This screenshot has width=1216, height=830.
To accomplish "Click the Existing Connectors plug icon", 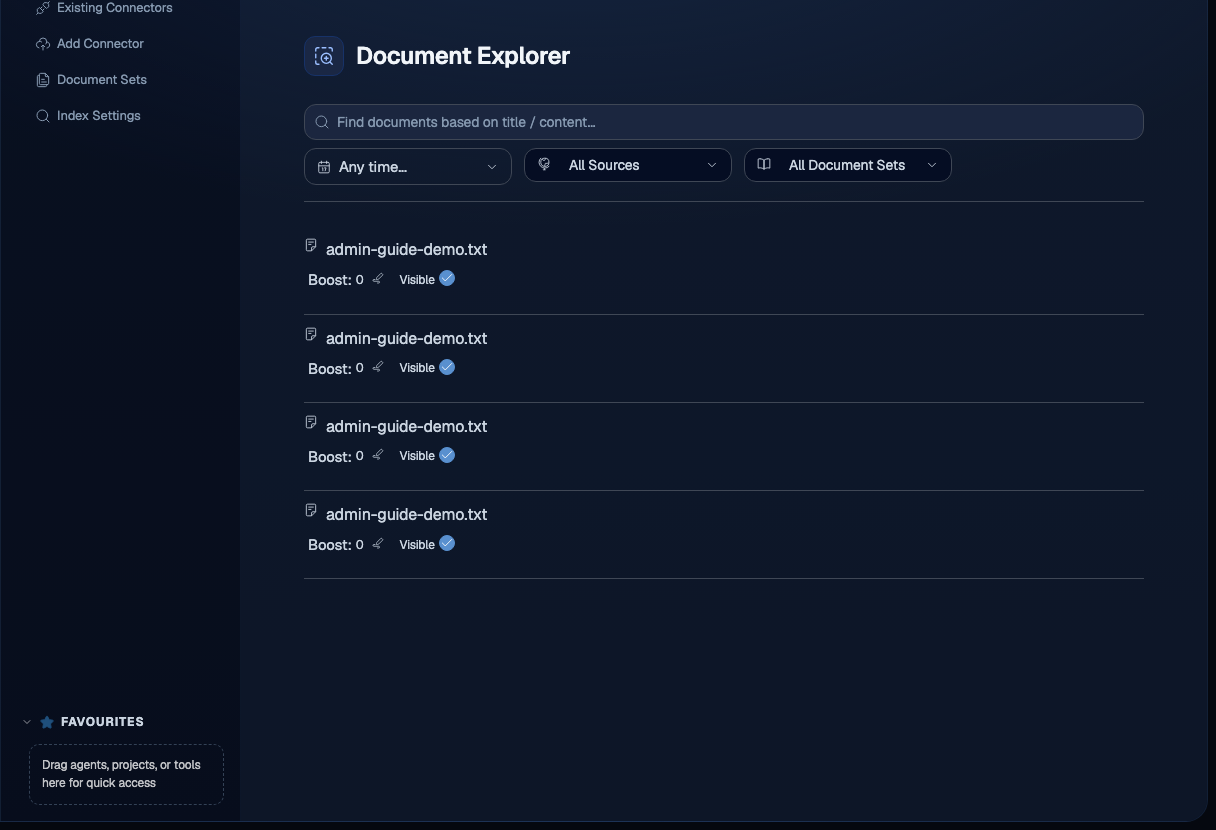I will click(43, 8).
